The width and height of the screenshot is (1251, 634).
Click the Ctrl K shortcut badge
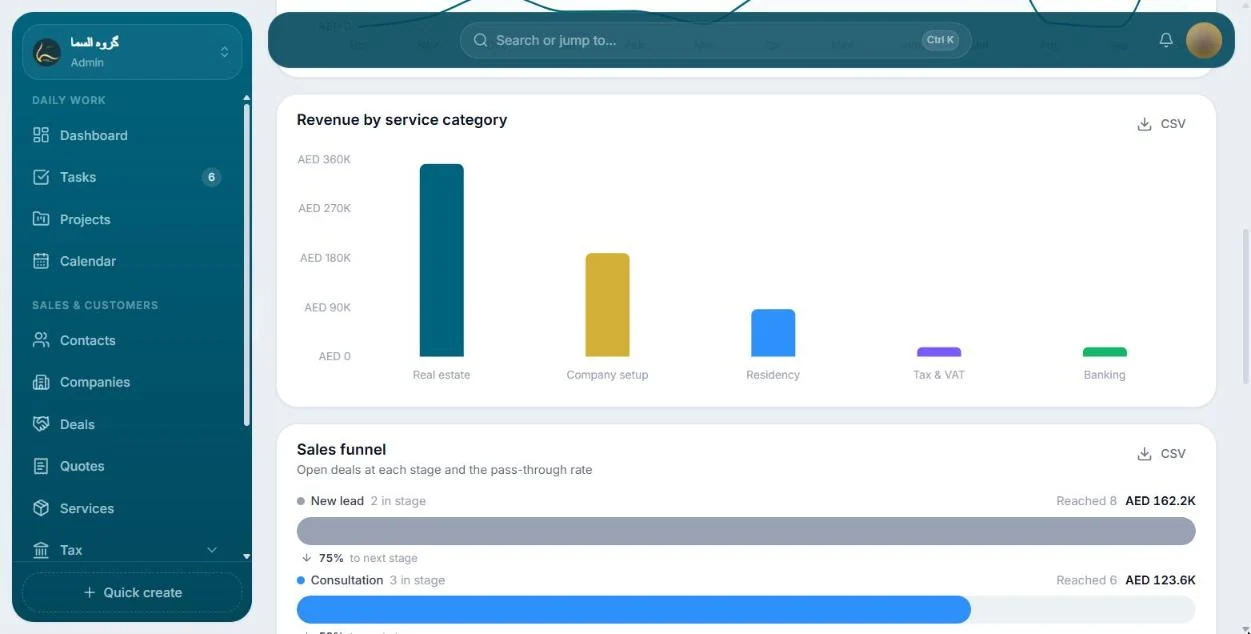click(940, 40)
